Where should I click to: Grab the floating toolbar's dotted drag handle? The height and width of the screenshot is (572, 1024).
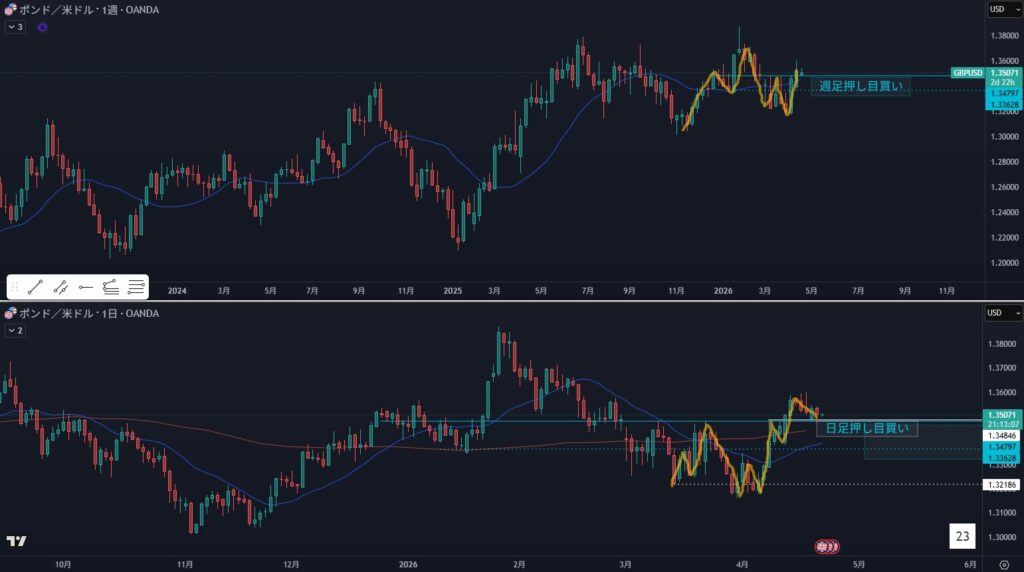coord(14,287)
